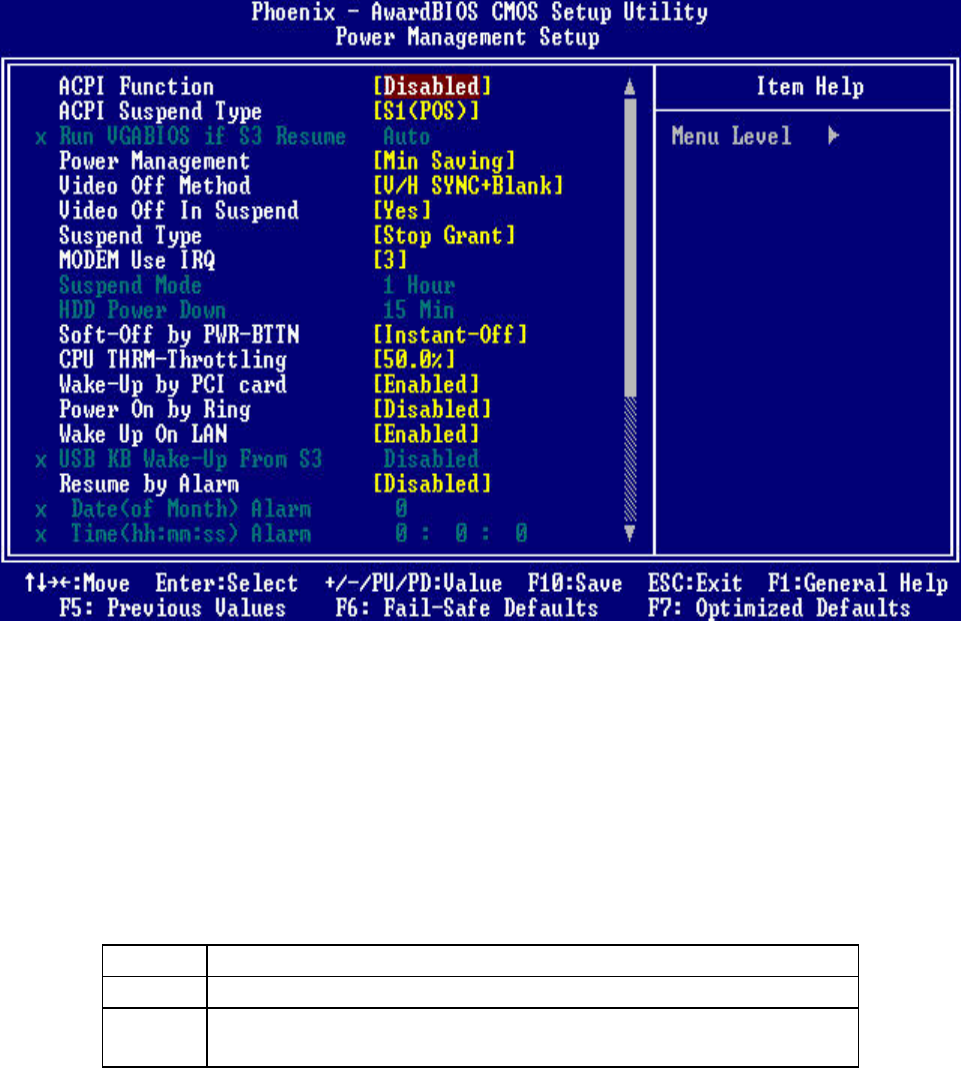The image size is (961, 1068).
Task: Click the Item Help panel heading
Action: 810,87
